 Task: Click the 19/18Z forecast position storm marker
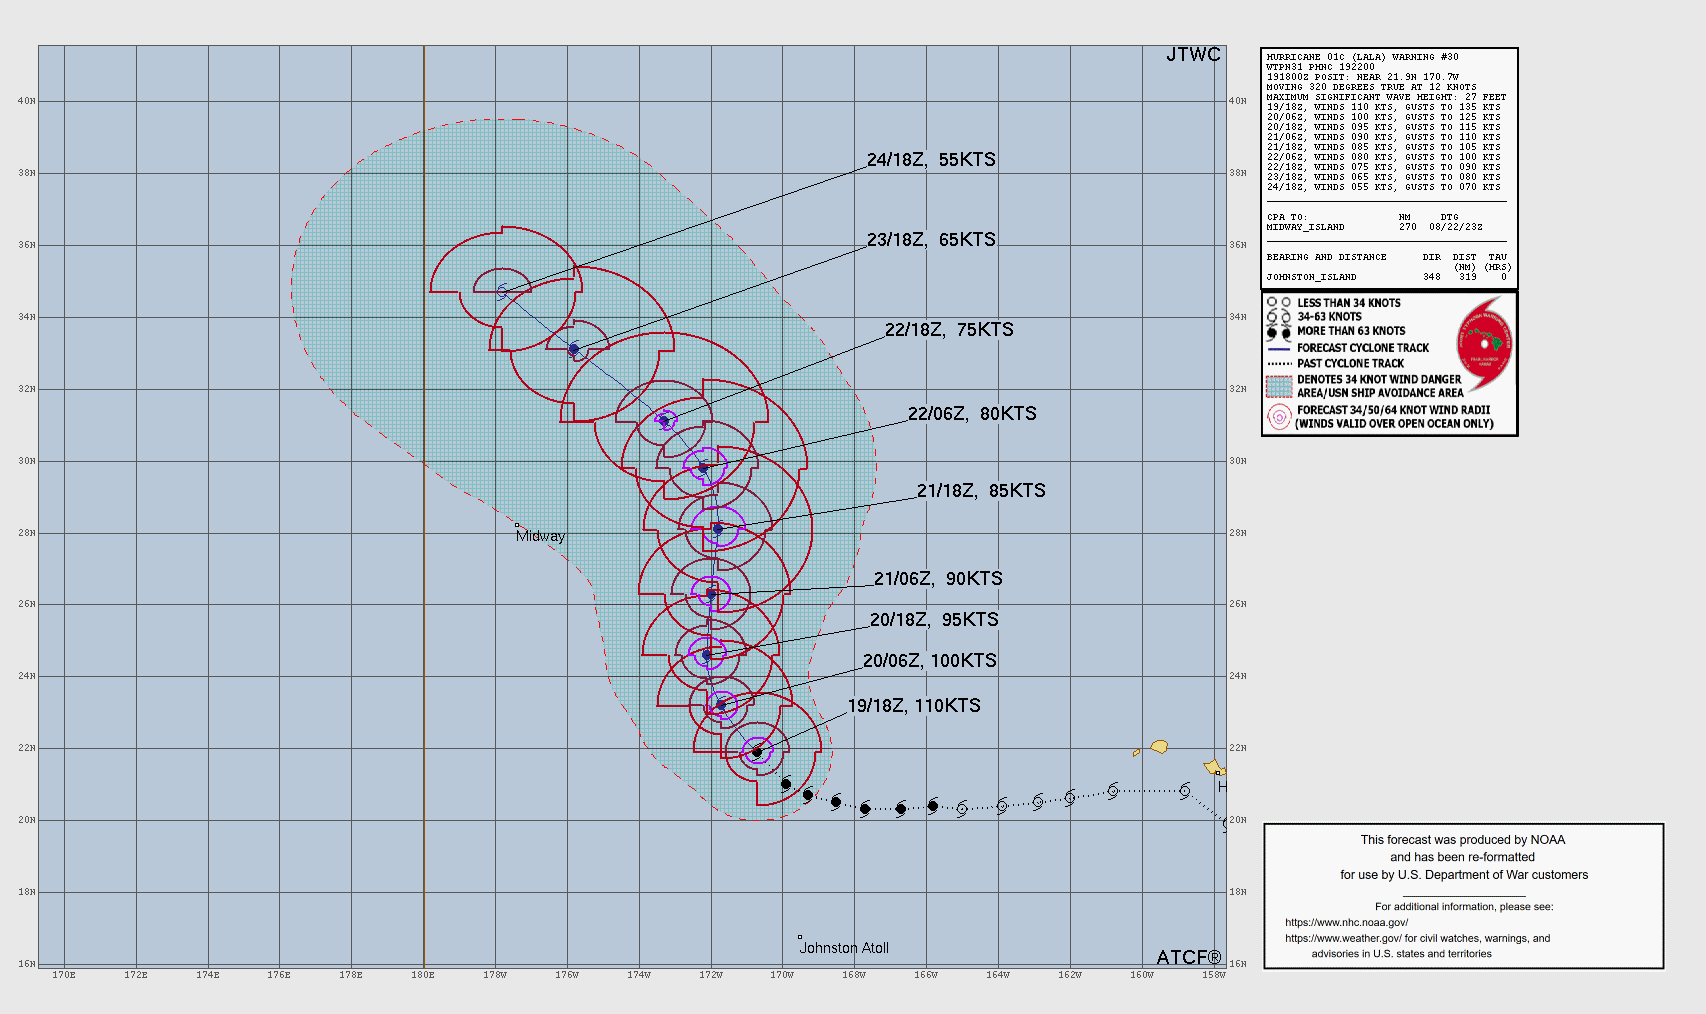(757, 752)
